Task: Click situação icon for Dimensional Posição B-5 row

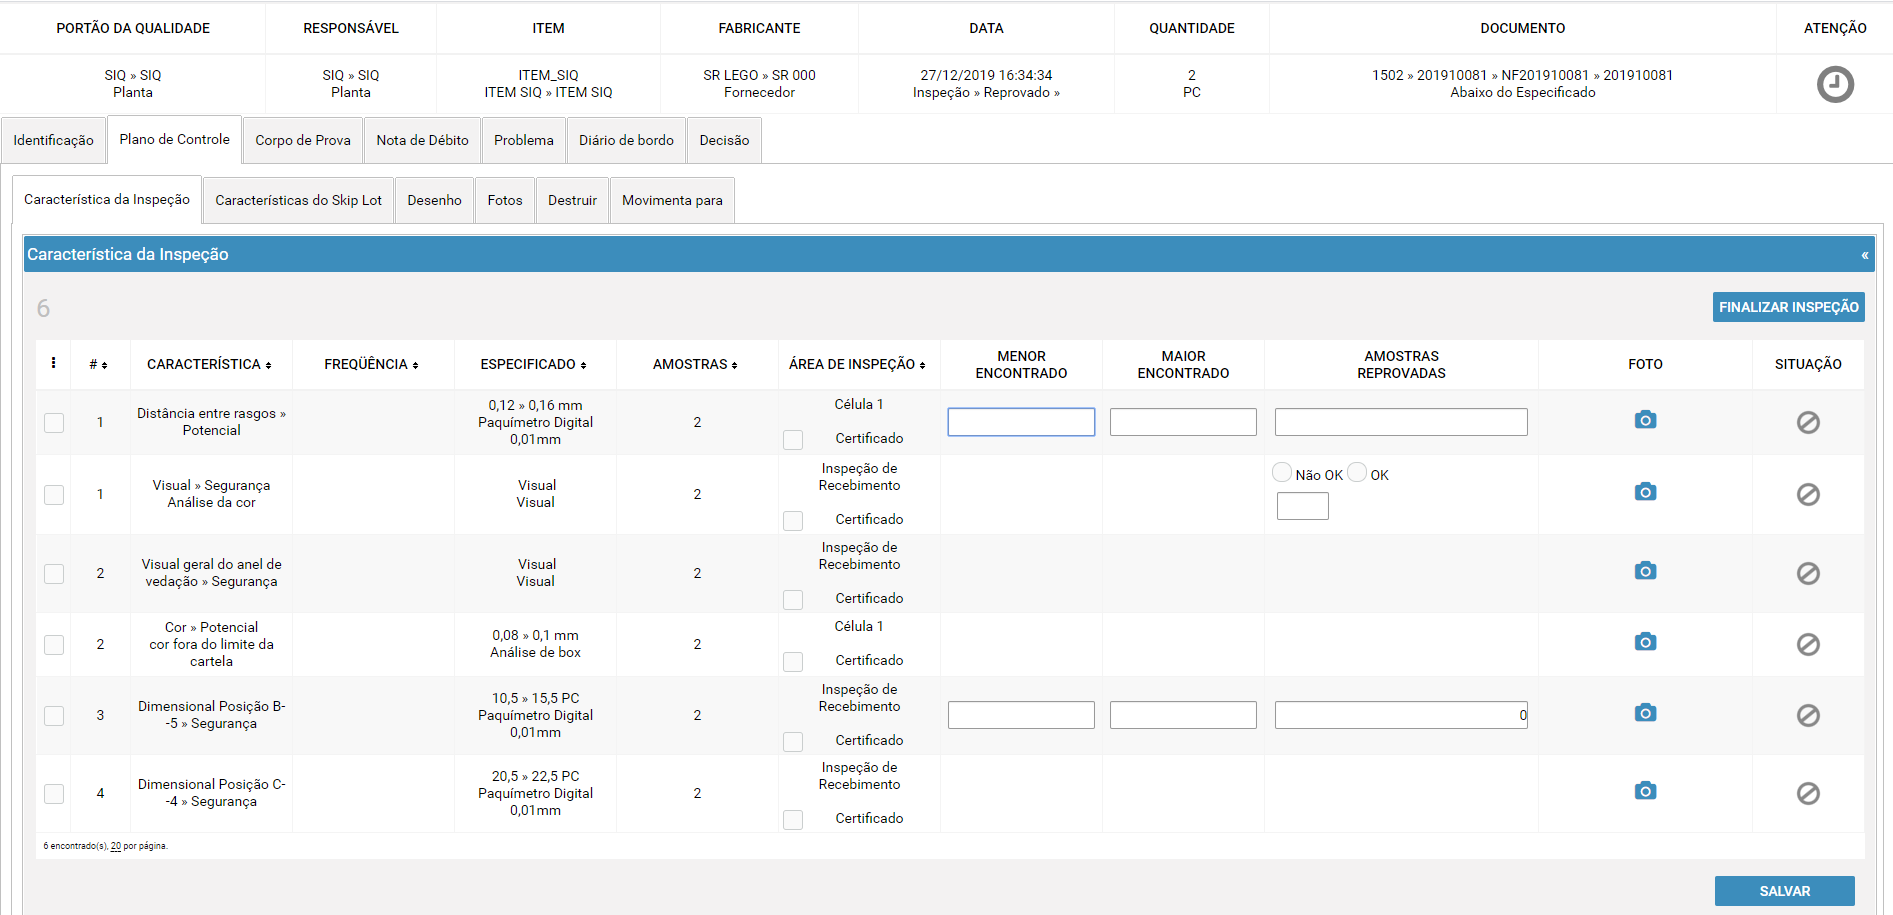Action: point(1808,716)
